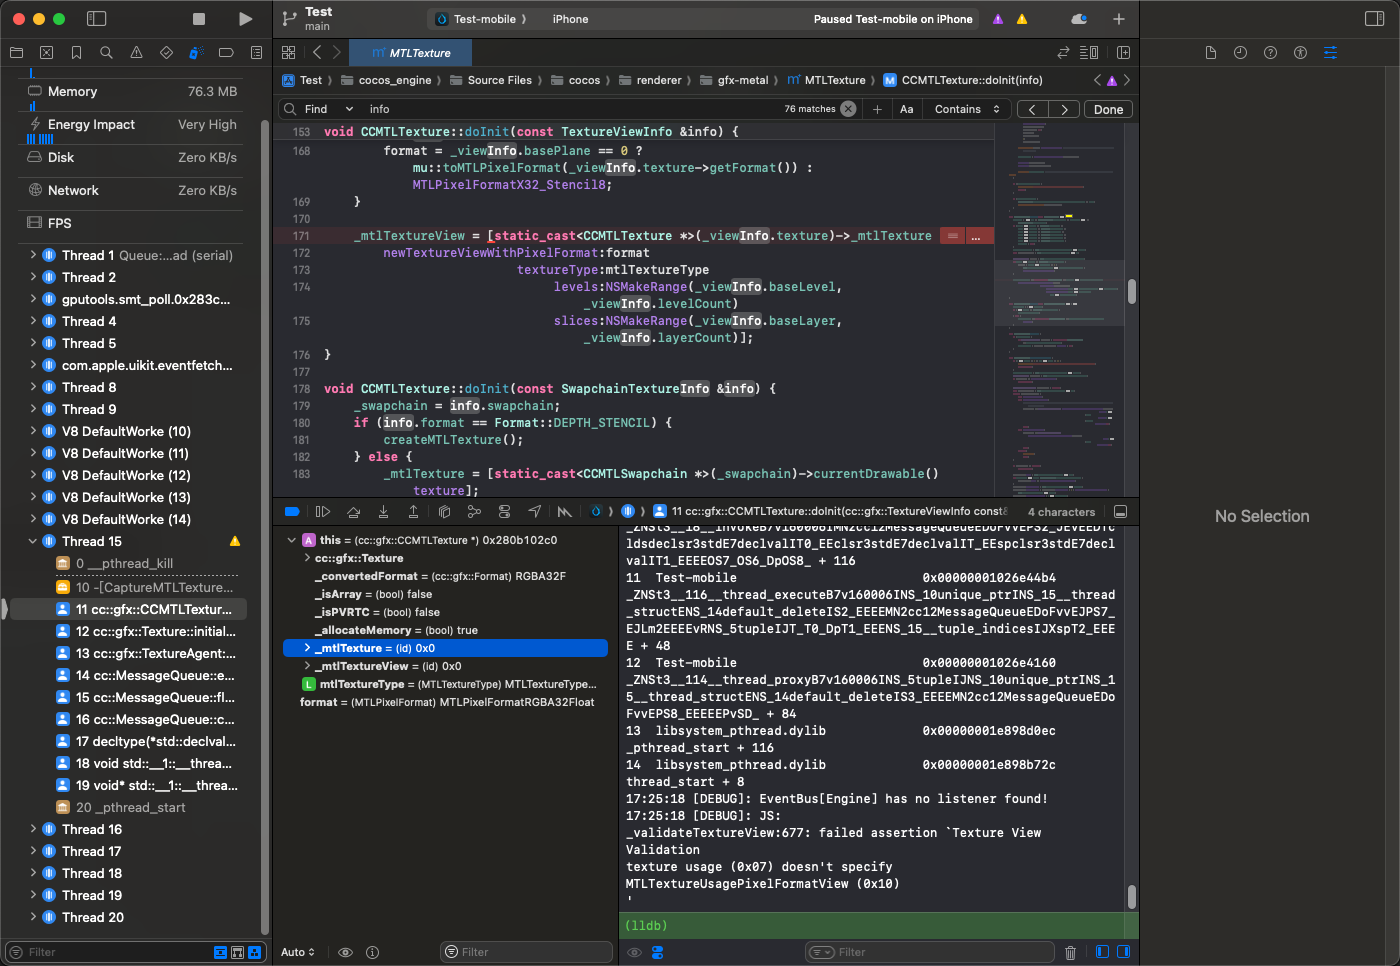
Task: Open the Bookmark navigator
Action: coord(76,53)
